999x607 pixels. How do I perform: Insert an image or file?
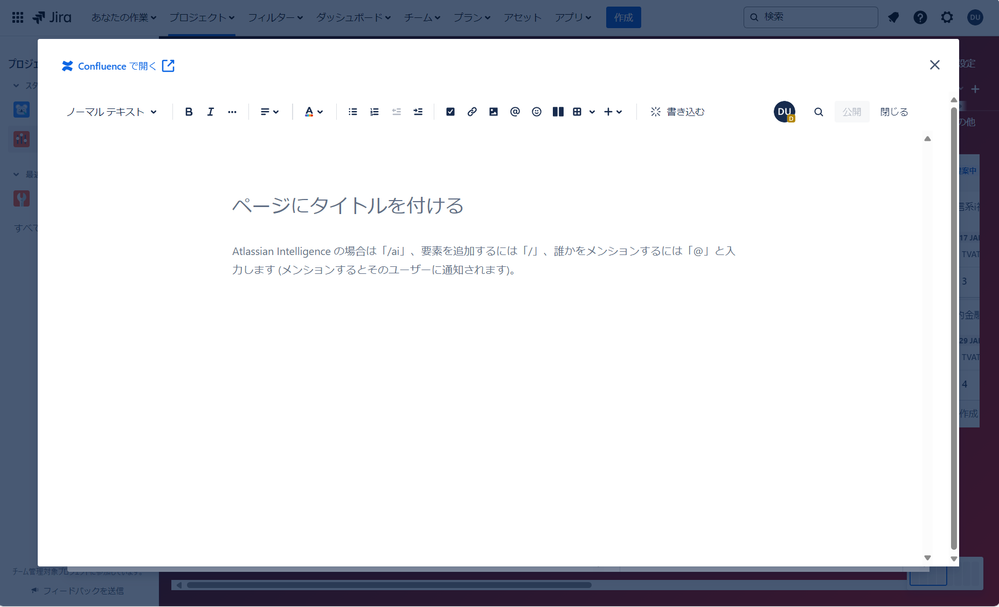[493, 111]
